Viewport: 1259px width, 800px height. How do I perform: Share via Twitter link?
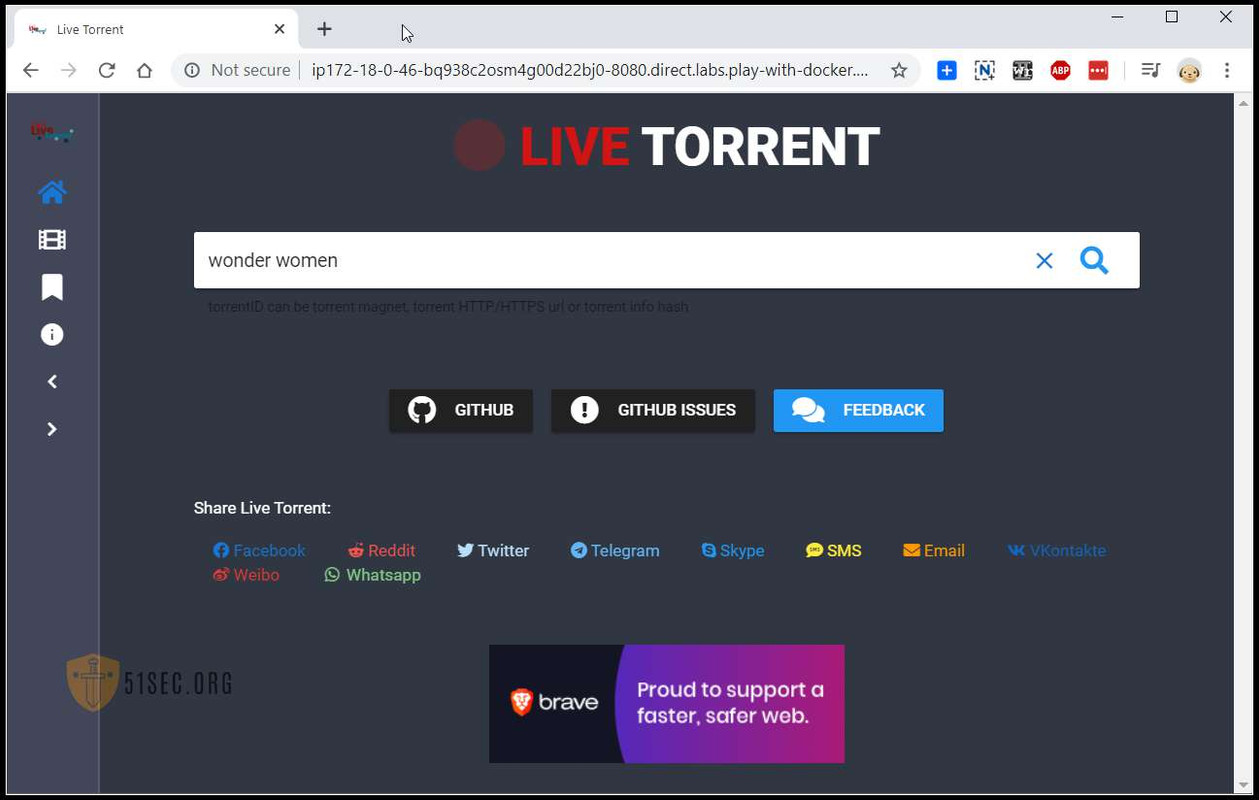(x=493, y=550)
